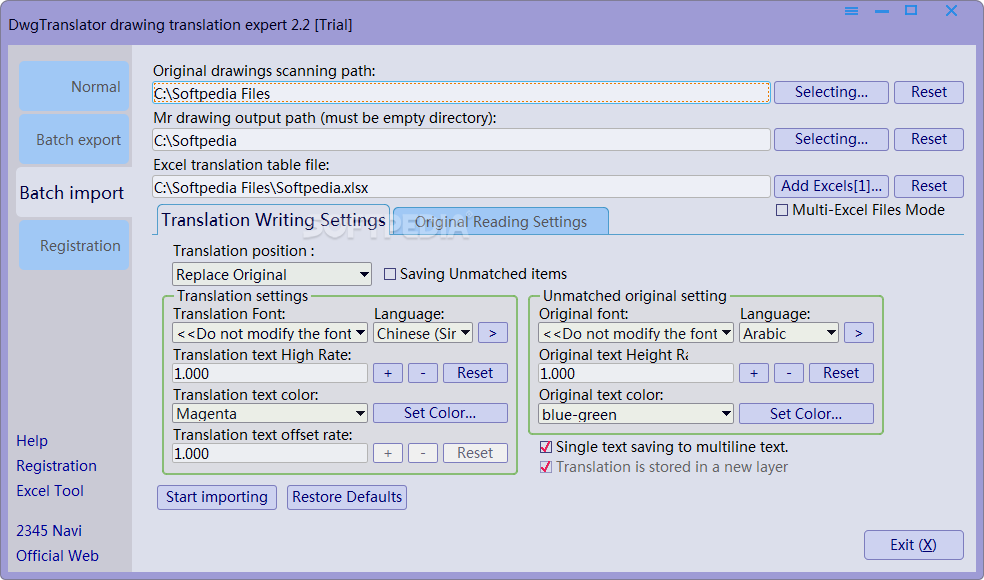Image resolution: width=984 pixels, height=580 pixels.
Task: Click the Original text Height Rate field
Action: click(636, 373)
